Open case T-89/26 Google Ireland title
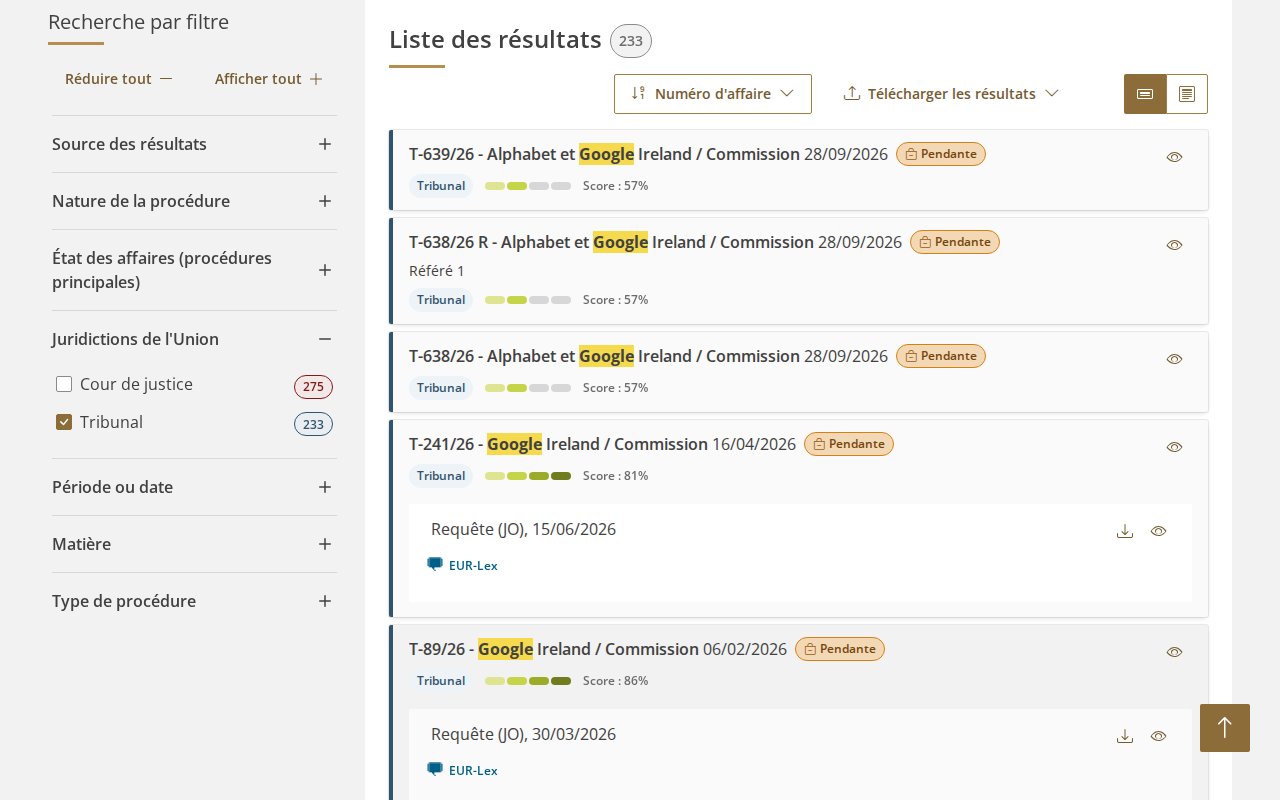This screenshot has height=800, width=1280. [x=554, y=649]
